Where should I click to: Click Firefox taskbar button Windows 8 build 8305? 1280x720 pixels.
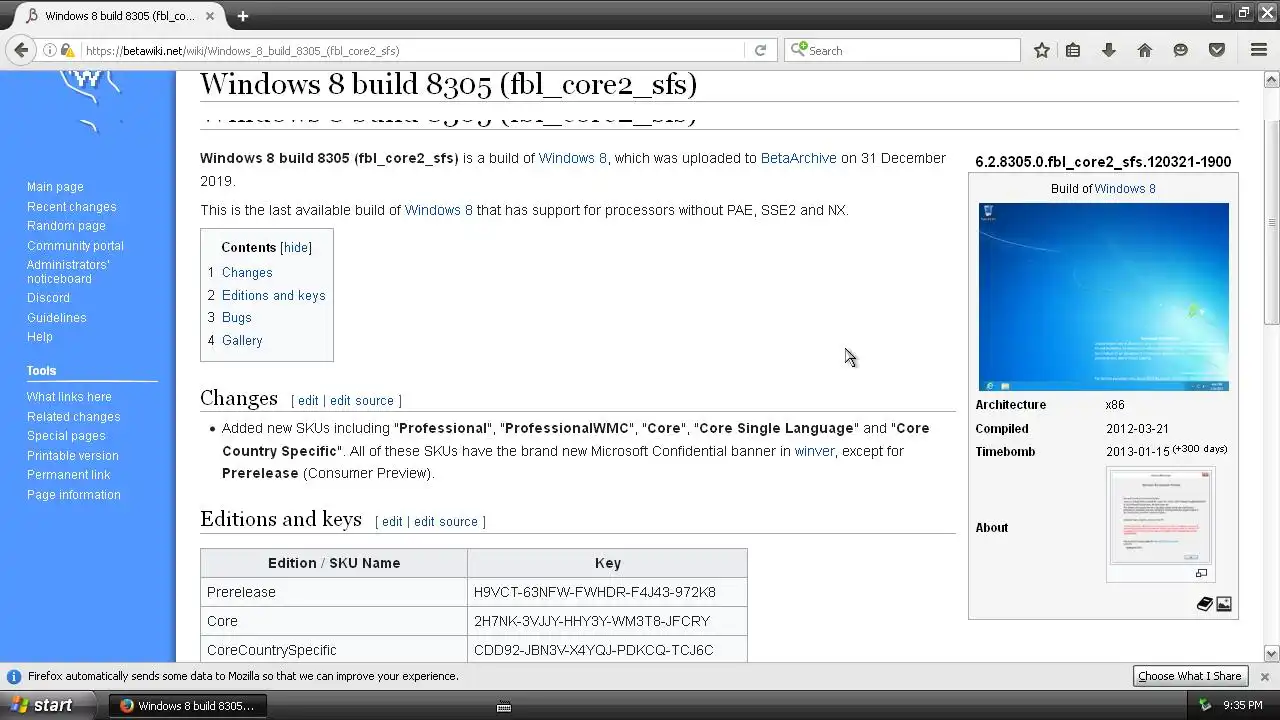tap(188, 705)
